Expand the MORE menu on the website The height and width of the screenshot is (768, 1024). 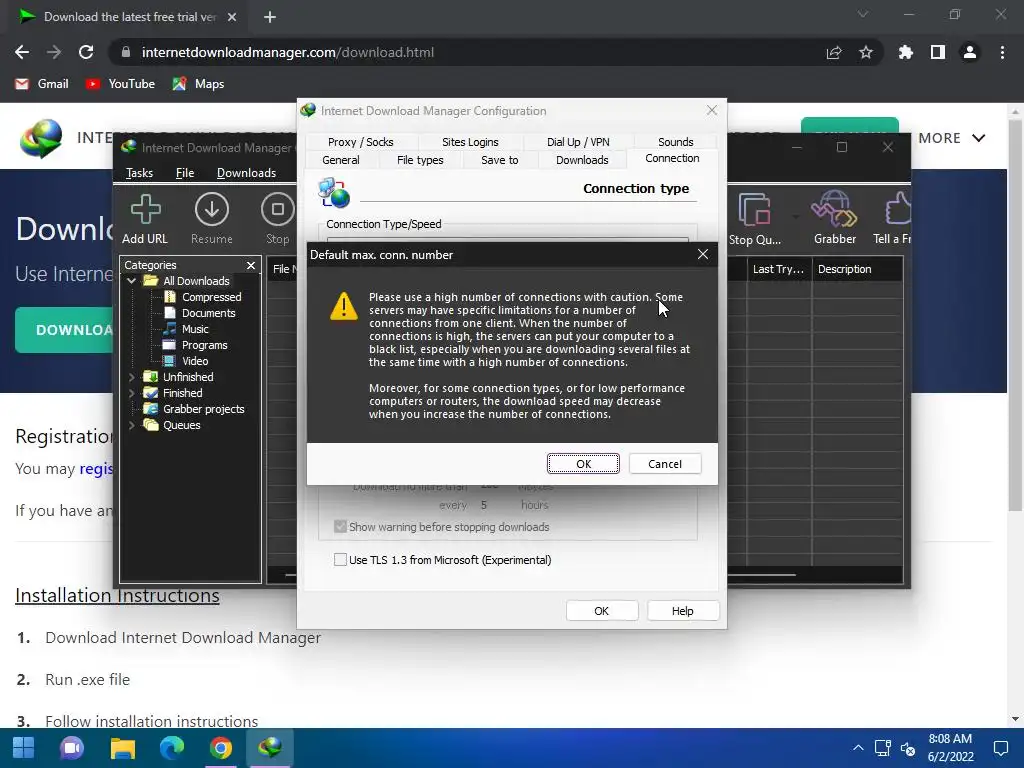(952, 138)
